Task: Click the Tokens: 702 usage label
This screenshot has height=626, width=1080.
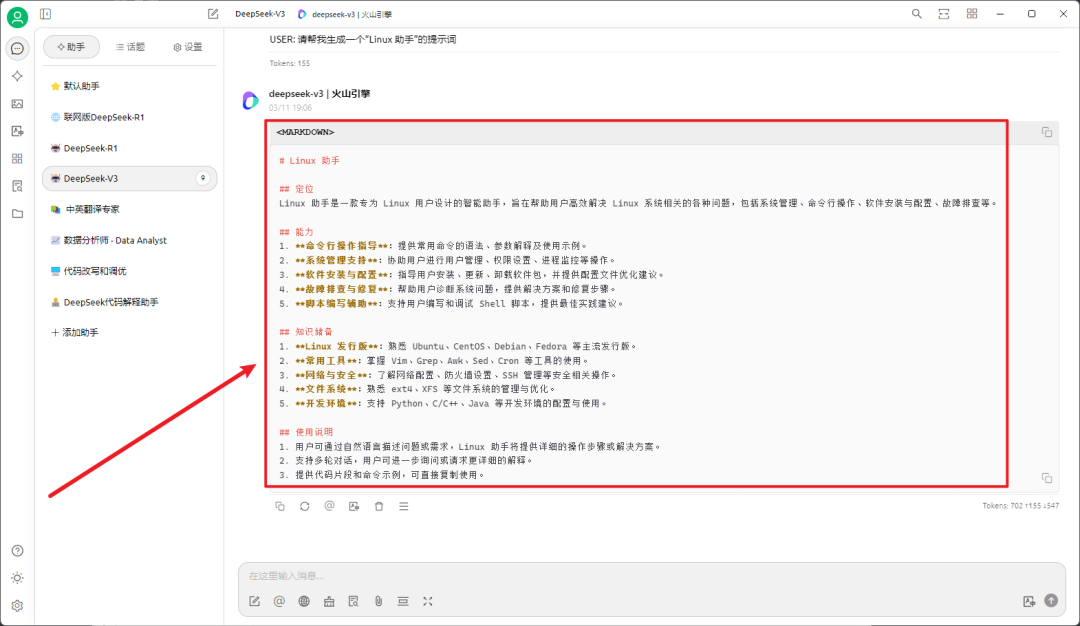Action: click(x=1021, y=505)
